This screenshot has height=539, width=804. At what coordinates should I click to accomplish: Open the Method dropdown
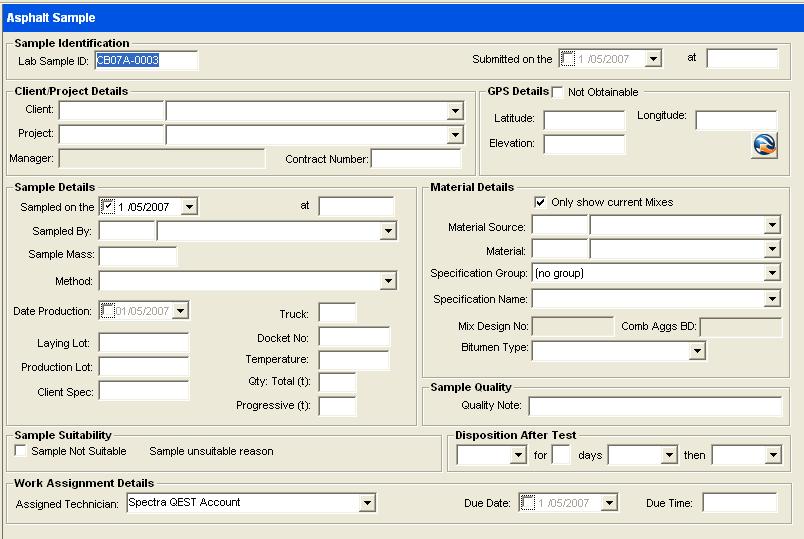point(389,282)
